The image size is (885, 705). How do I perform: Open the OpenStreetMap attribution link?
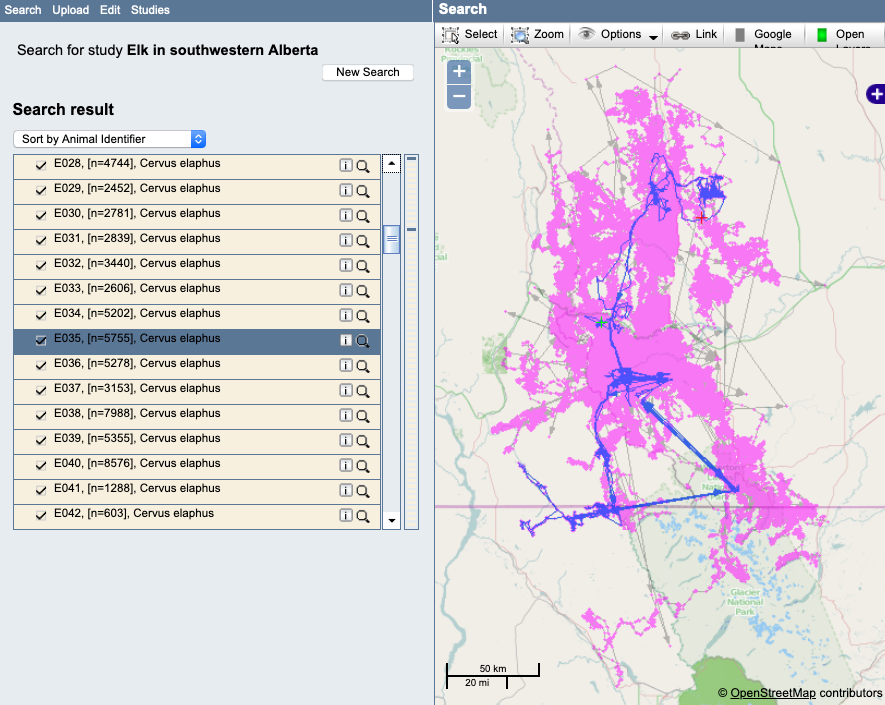[772, 693]
